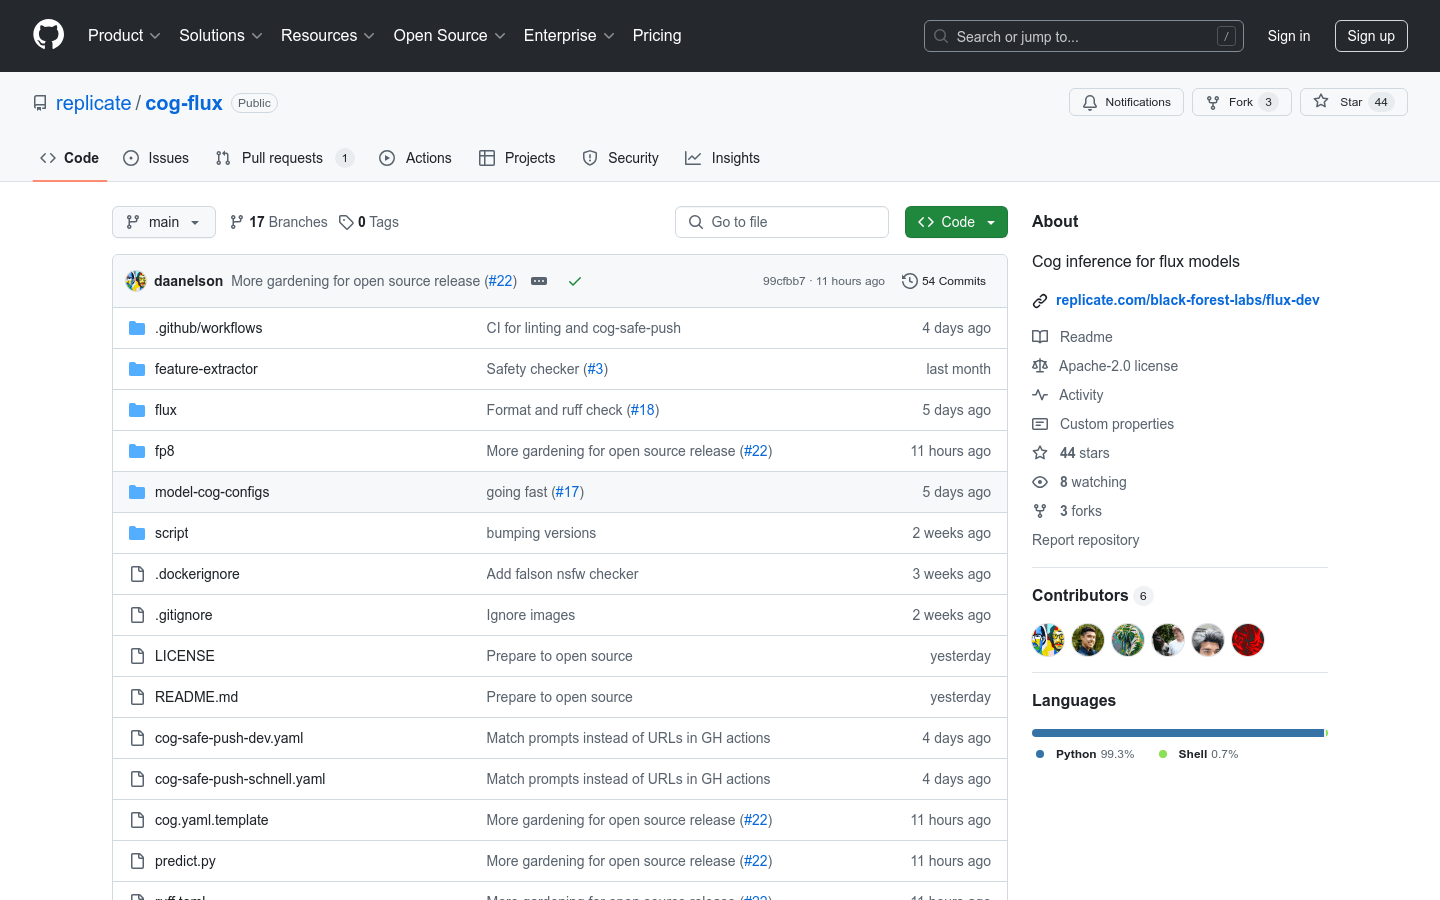Viewport: 1440px width, 900px height.
Task: Expand the commit message ellipsis
Action: click(x=539, y=281)
